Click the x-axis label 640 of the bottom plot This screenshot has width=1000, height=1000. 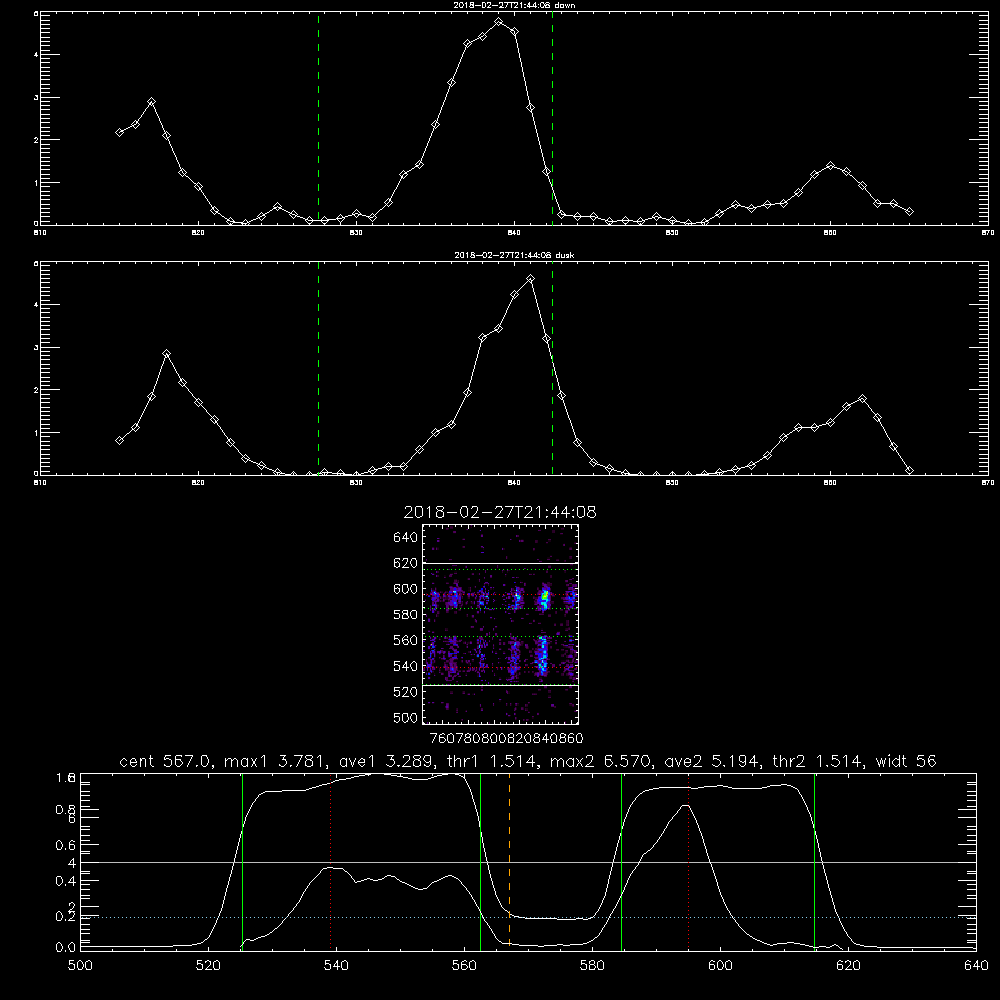(x=976, y=965)
